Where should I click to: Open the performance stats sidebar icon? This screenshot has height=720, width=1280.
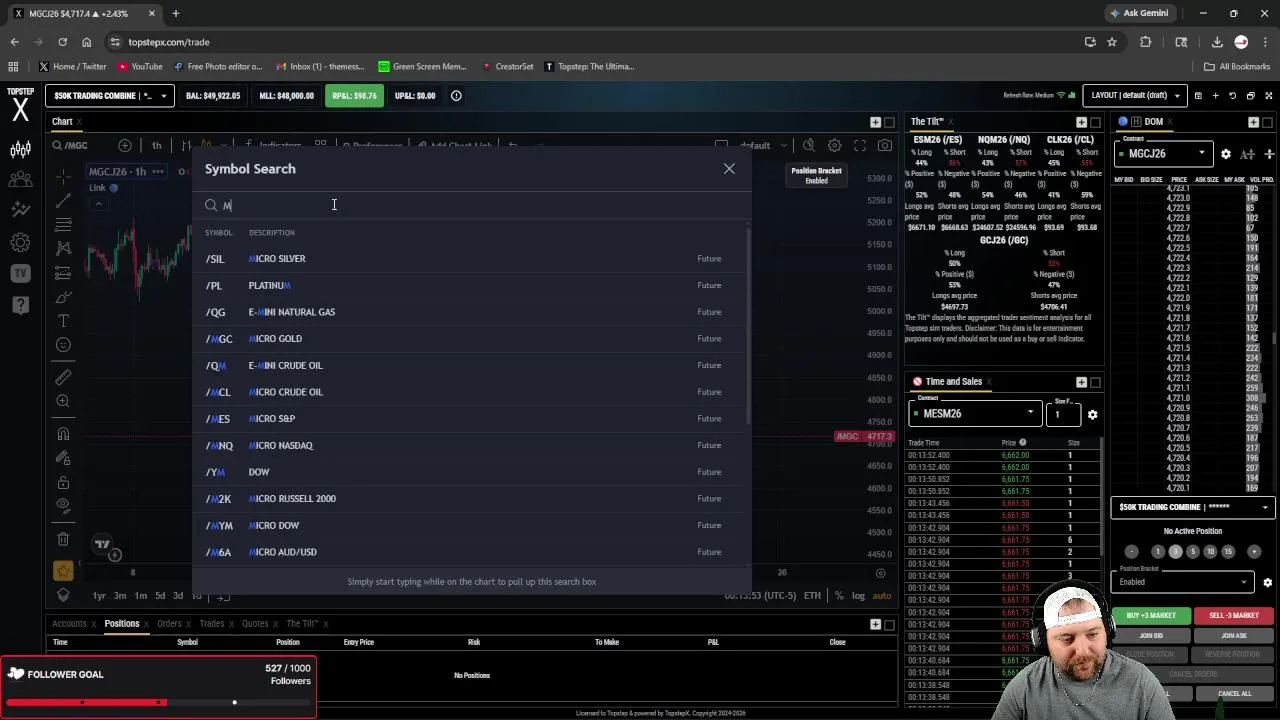(x=20, y=210)
